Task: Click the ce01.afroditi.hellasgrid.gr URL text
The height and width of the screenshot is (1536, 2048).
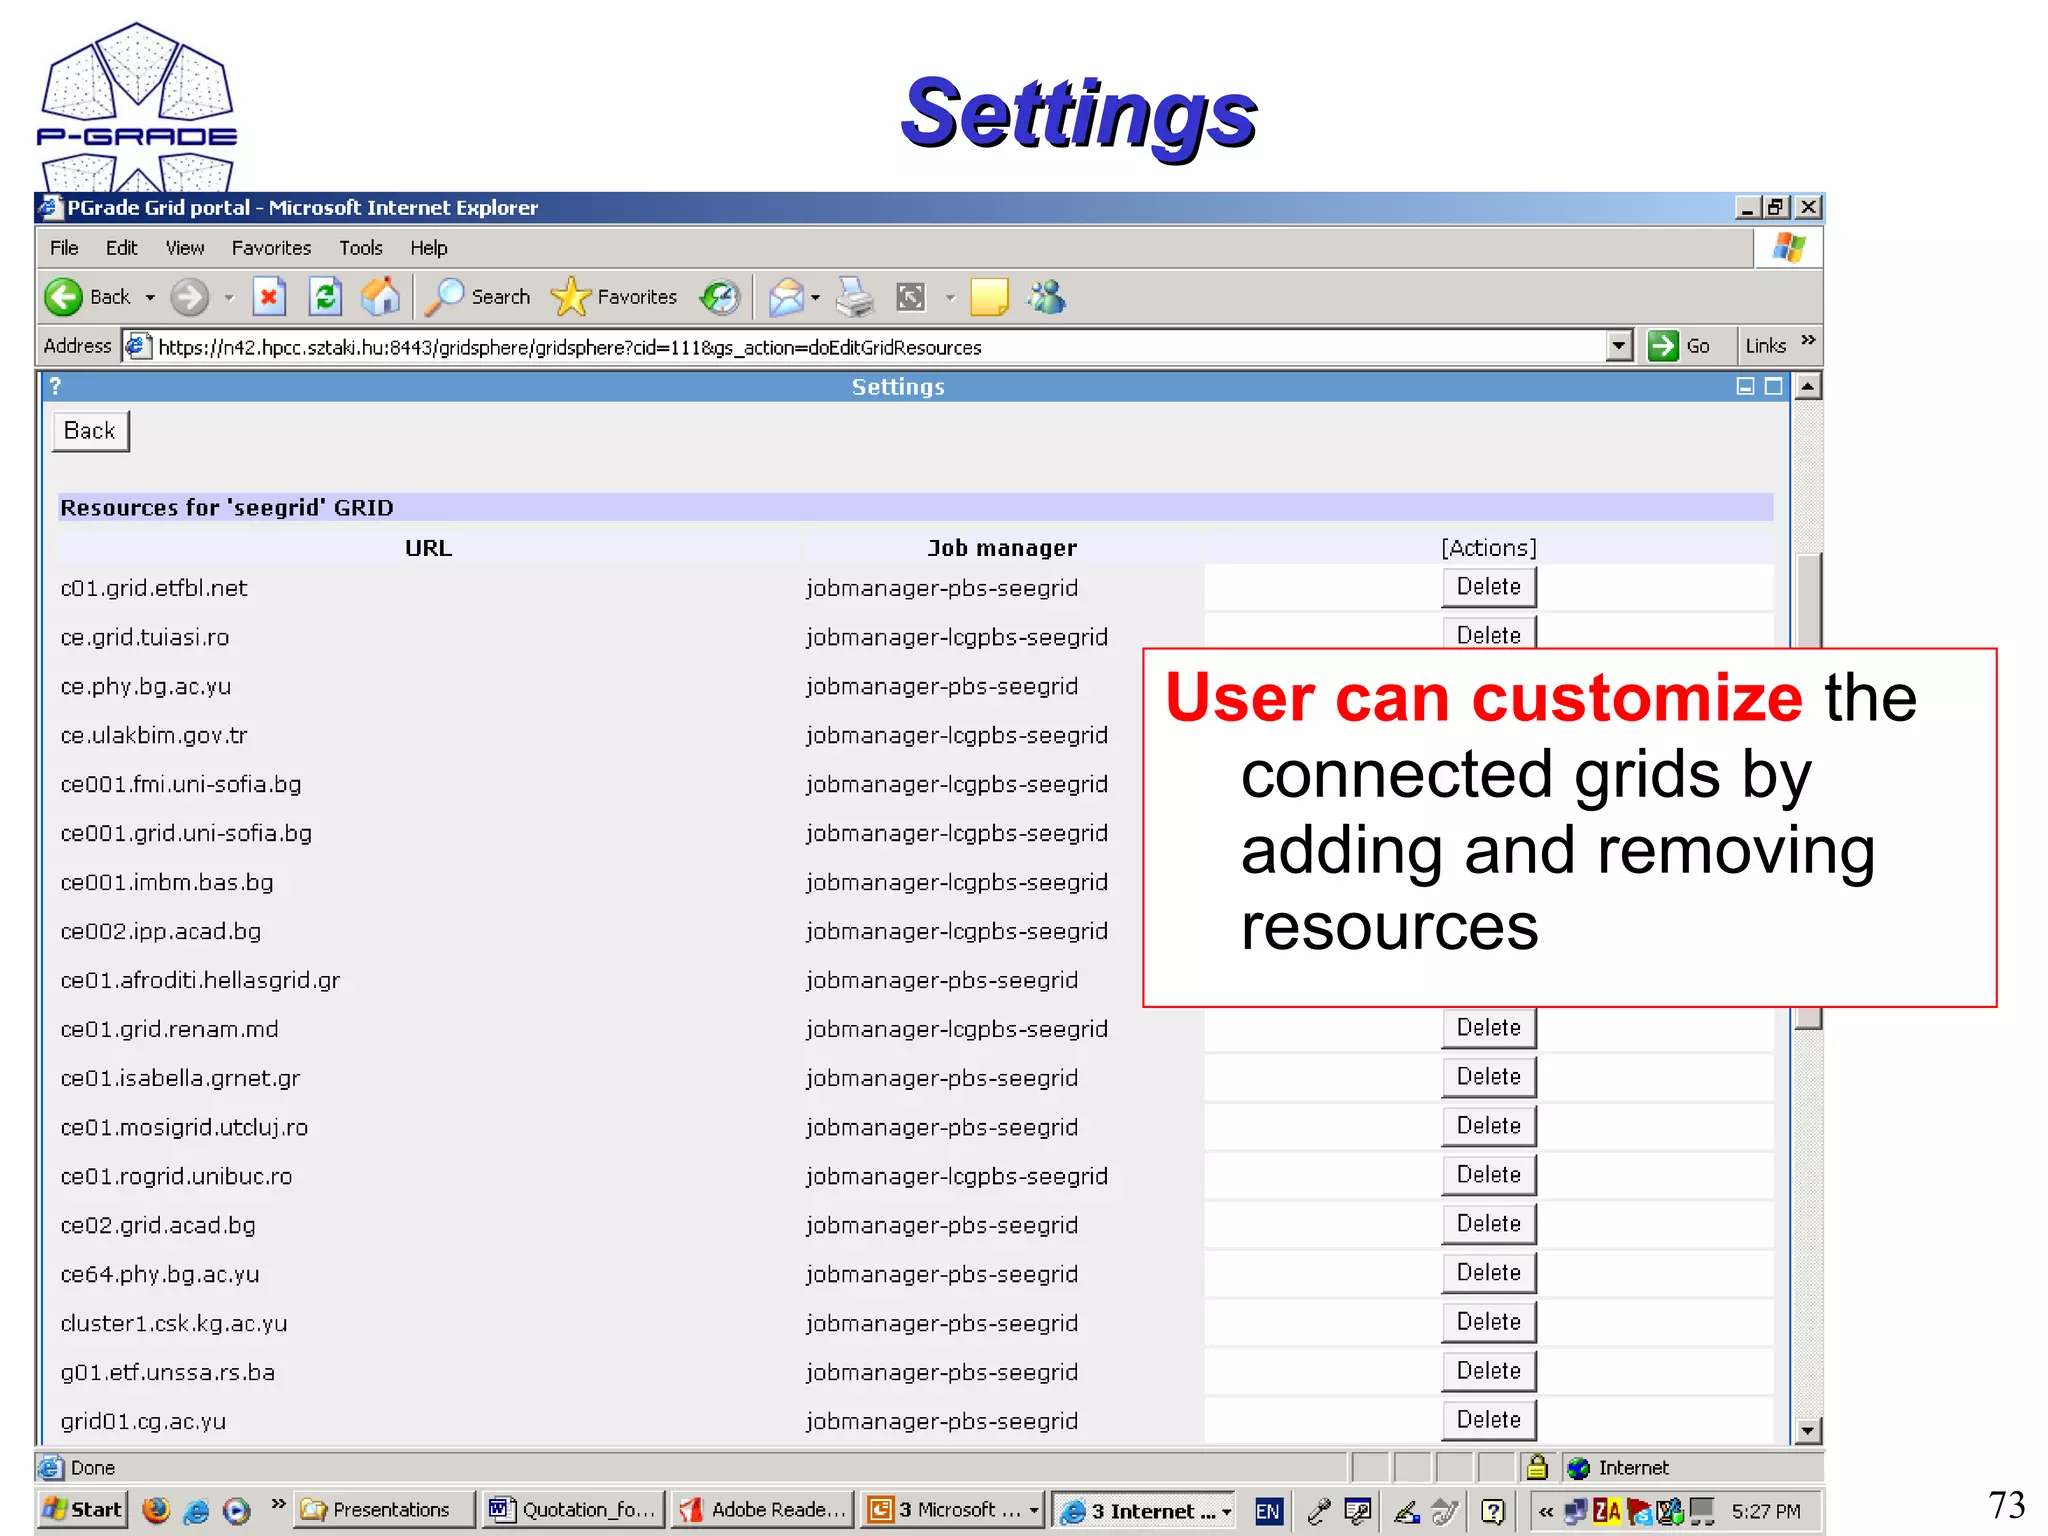Action: [200, 980]
